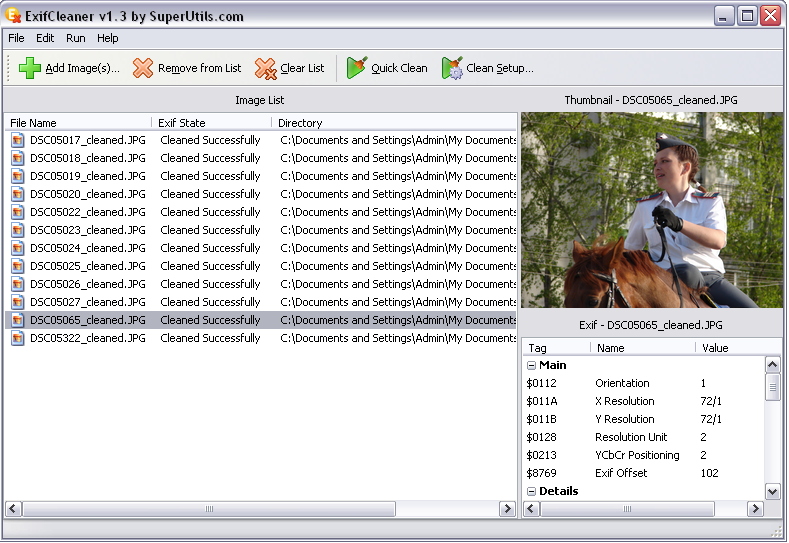Open the Edit menu
Image resolution: width=789 pixels, height=543 pixels.
(45, 38)
